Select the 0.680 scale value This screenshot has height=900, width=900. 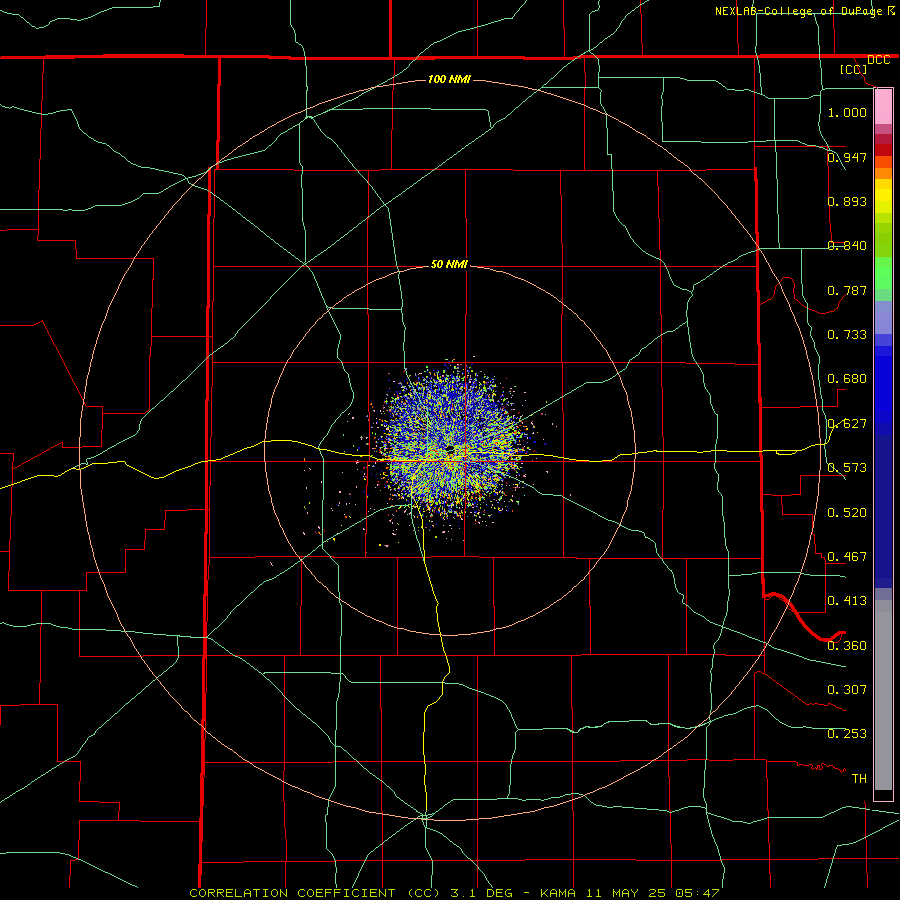click(x=847, y=378)
